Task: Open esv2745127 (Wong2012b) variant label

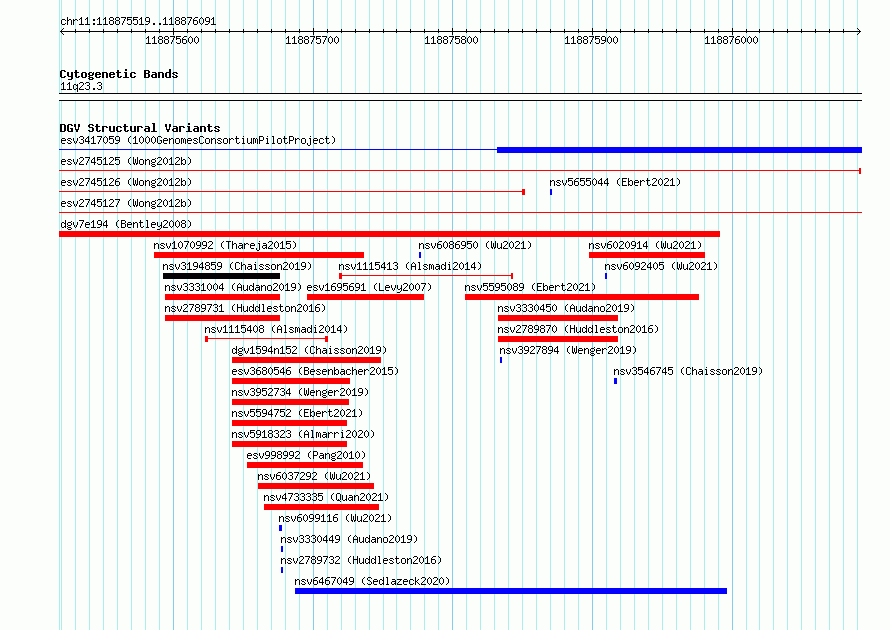Action: 126,203
